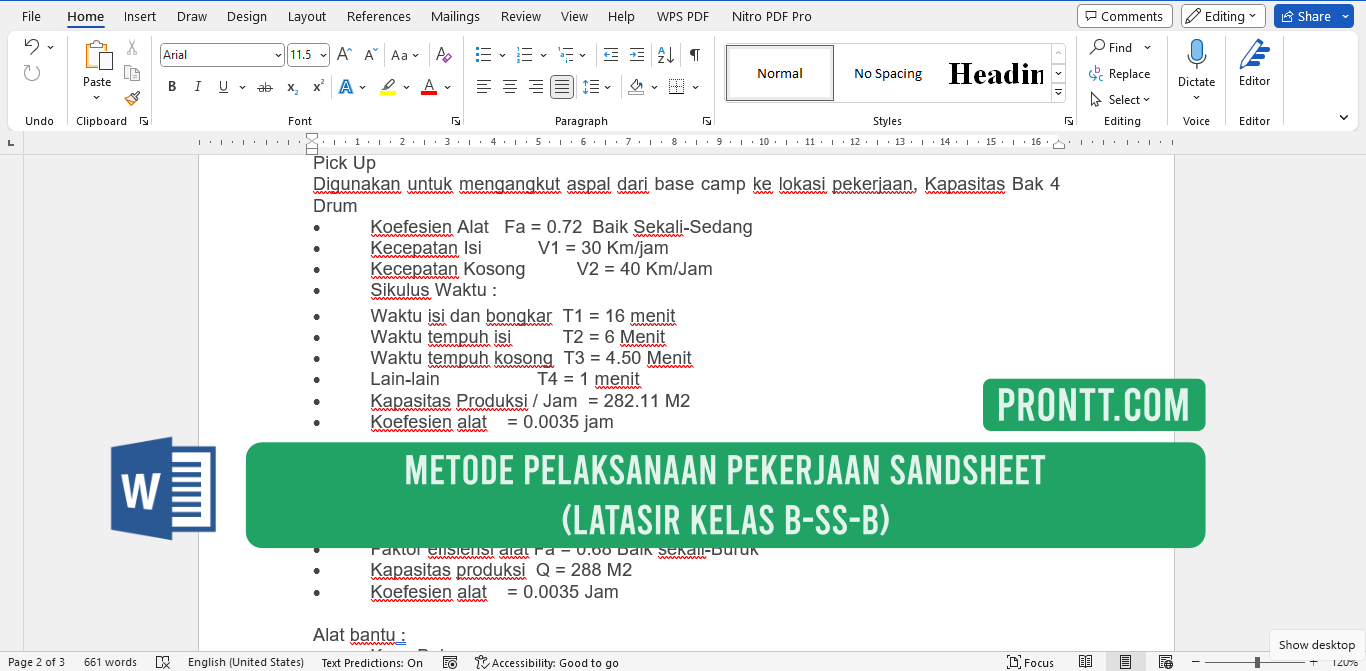
Task: Open the font name dropdown
Action: pyautogui.click(x=278, y=55)
